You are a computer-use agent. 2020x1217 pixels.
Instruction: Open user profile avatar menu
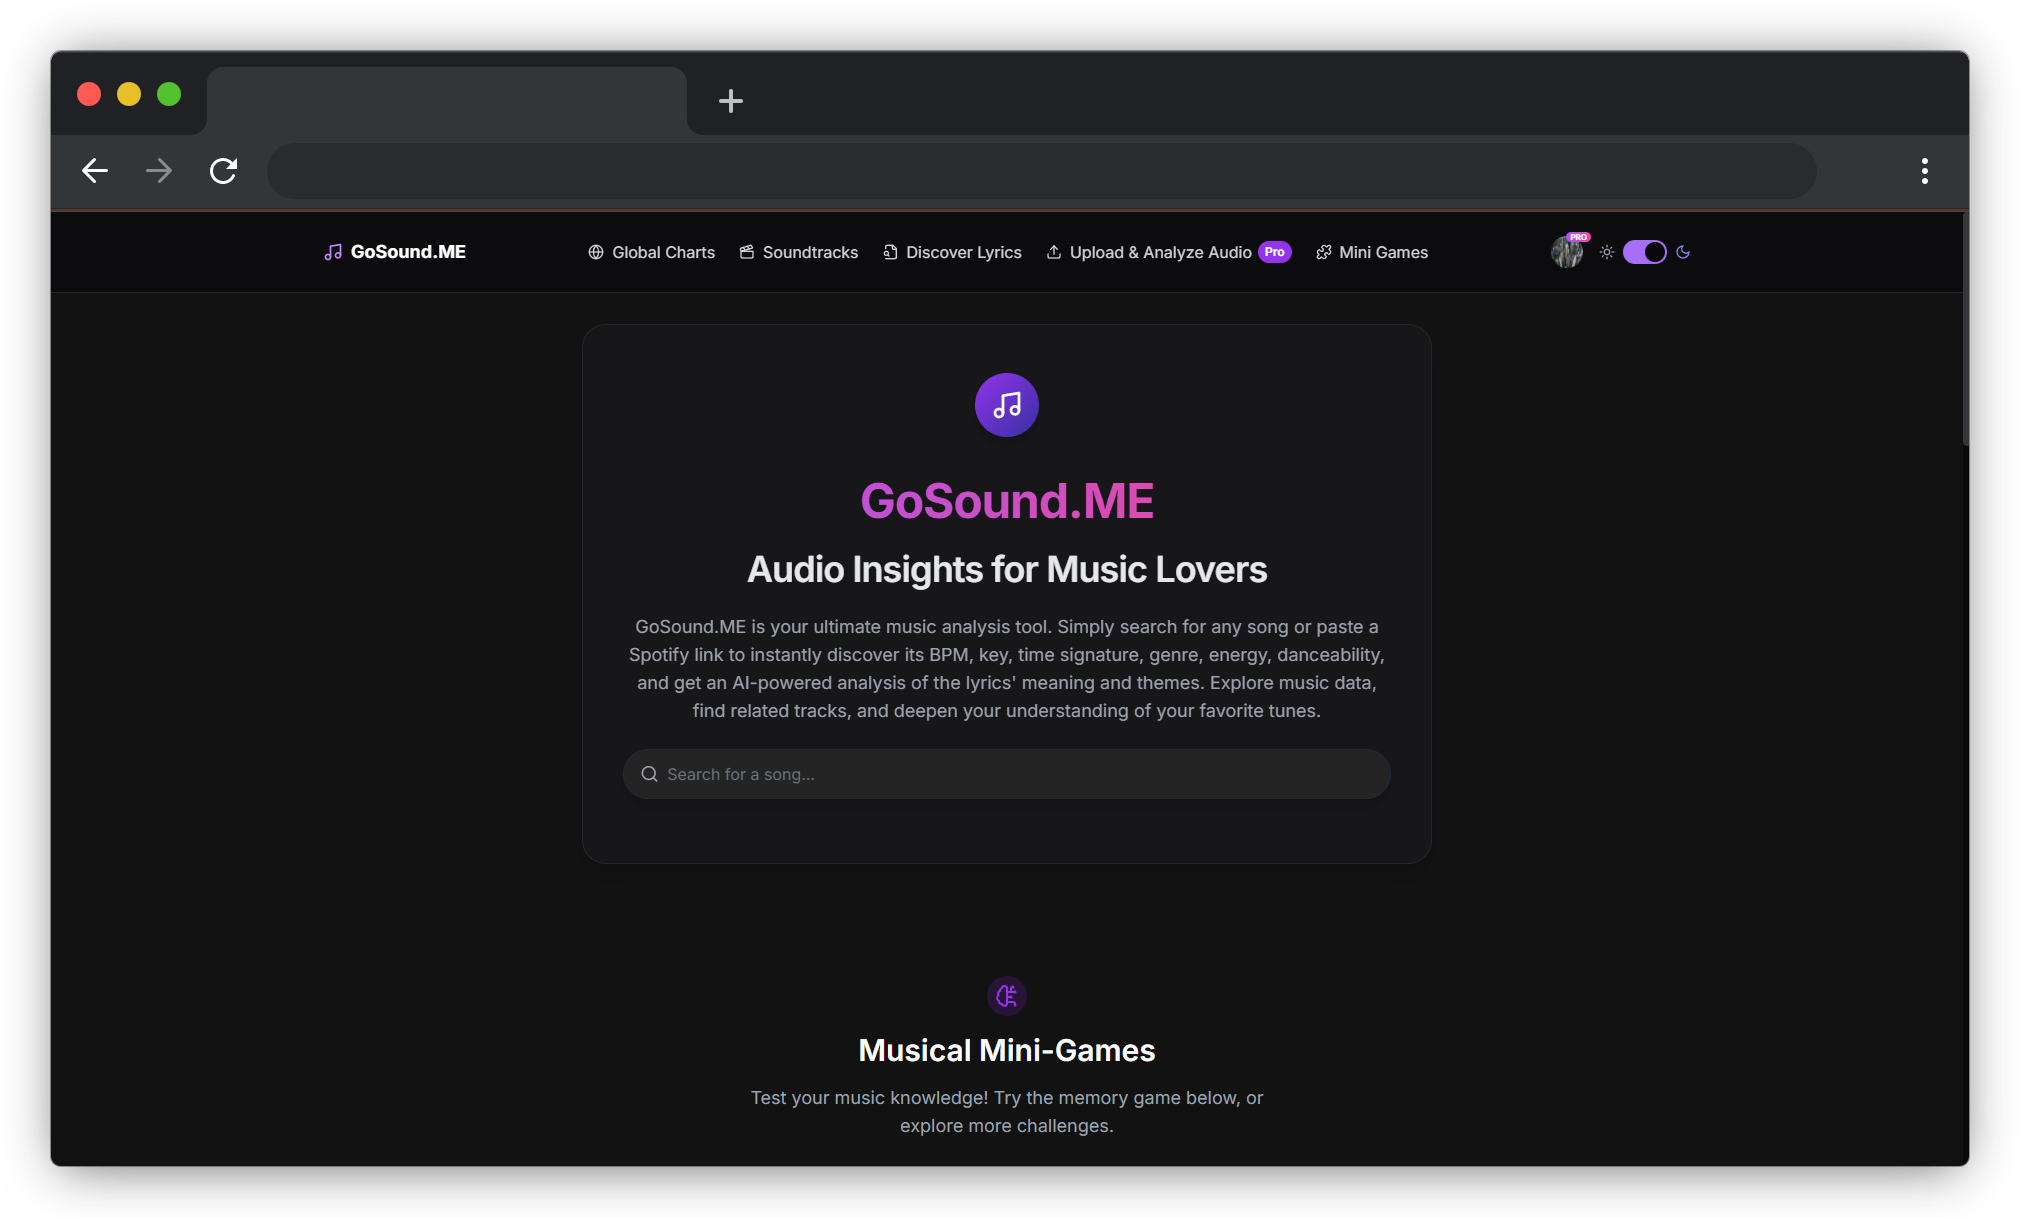tap(1567, 252)
